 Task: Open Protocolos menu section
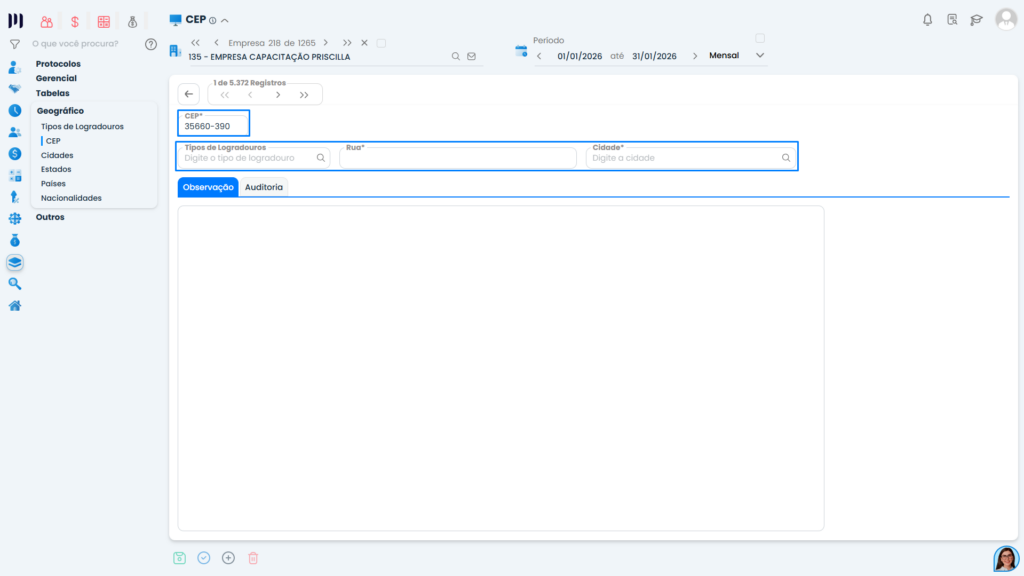click(x=58, y=64)
